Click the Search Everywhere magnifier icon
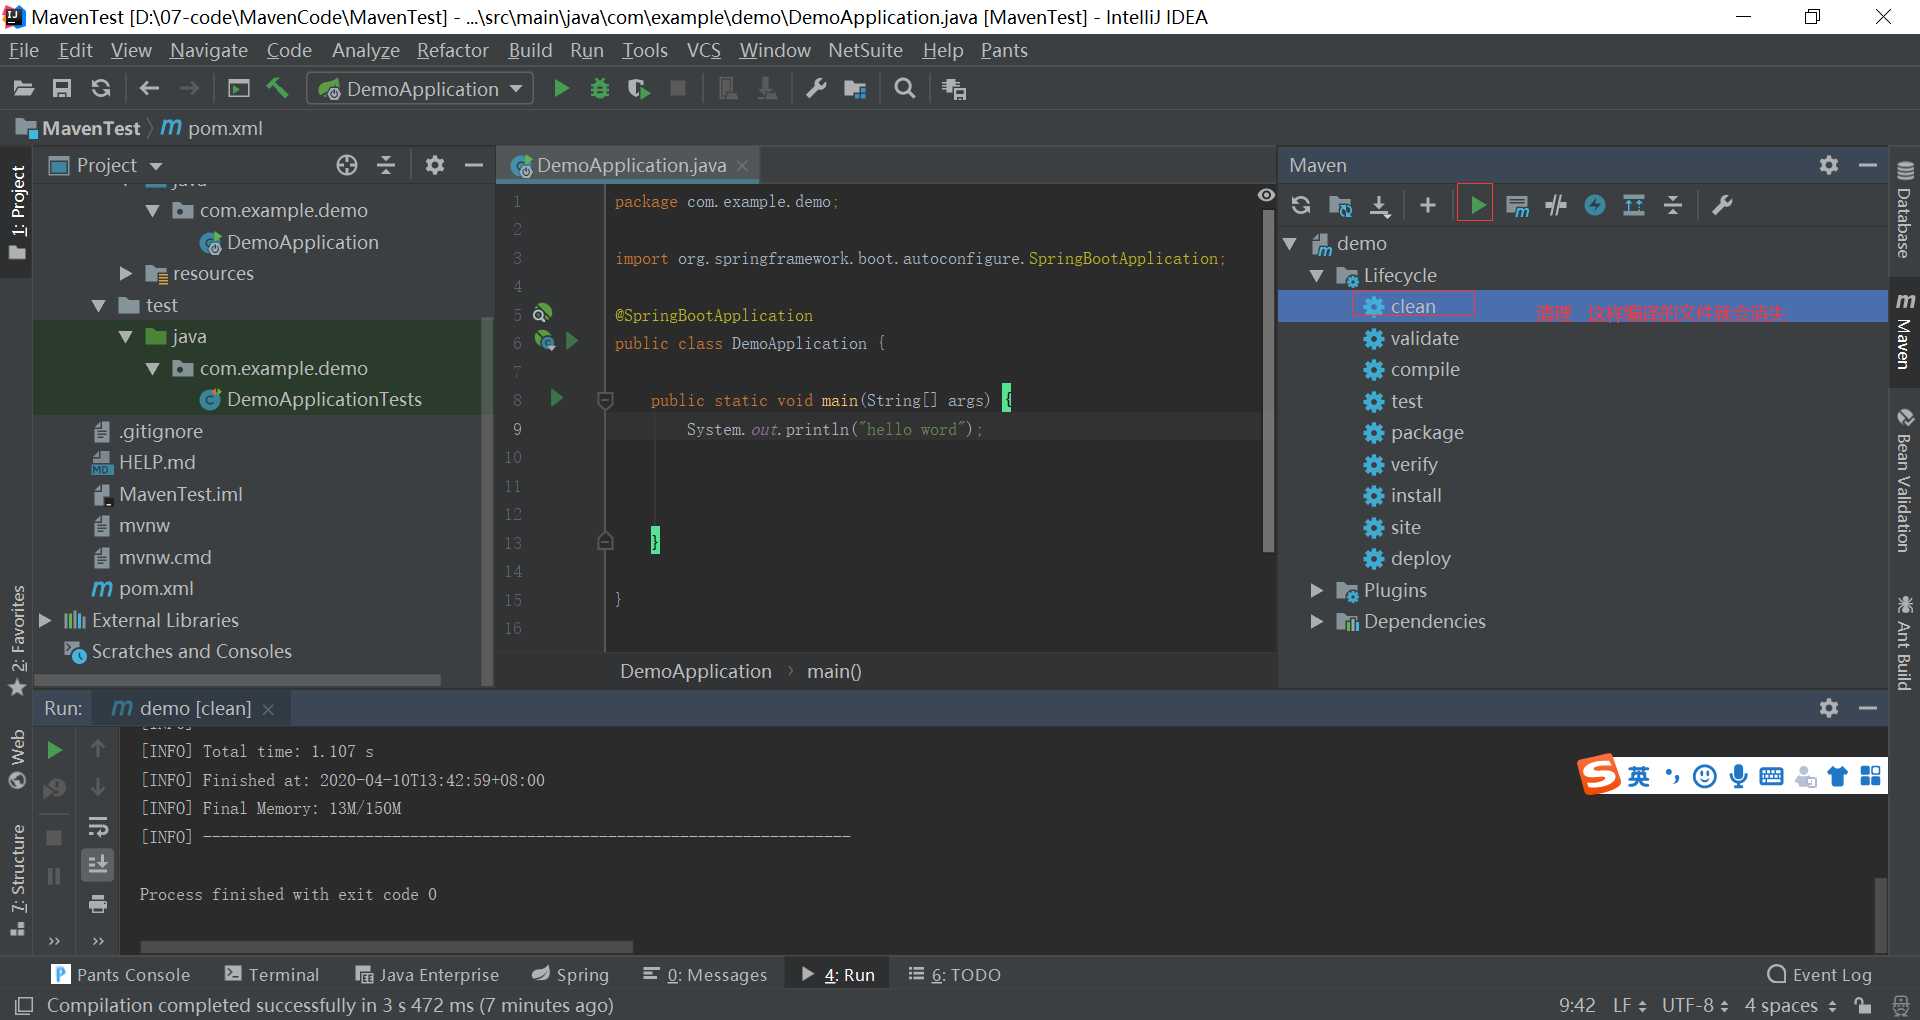 click(904, 89)
